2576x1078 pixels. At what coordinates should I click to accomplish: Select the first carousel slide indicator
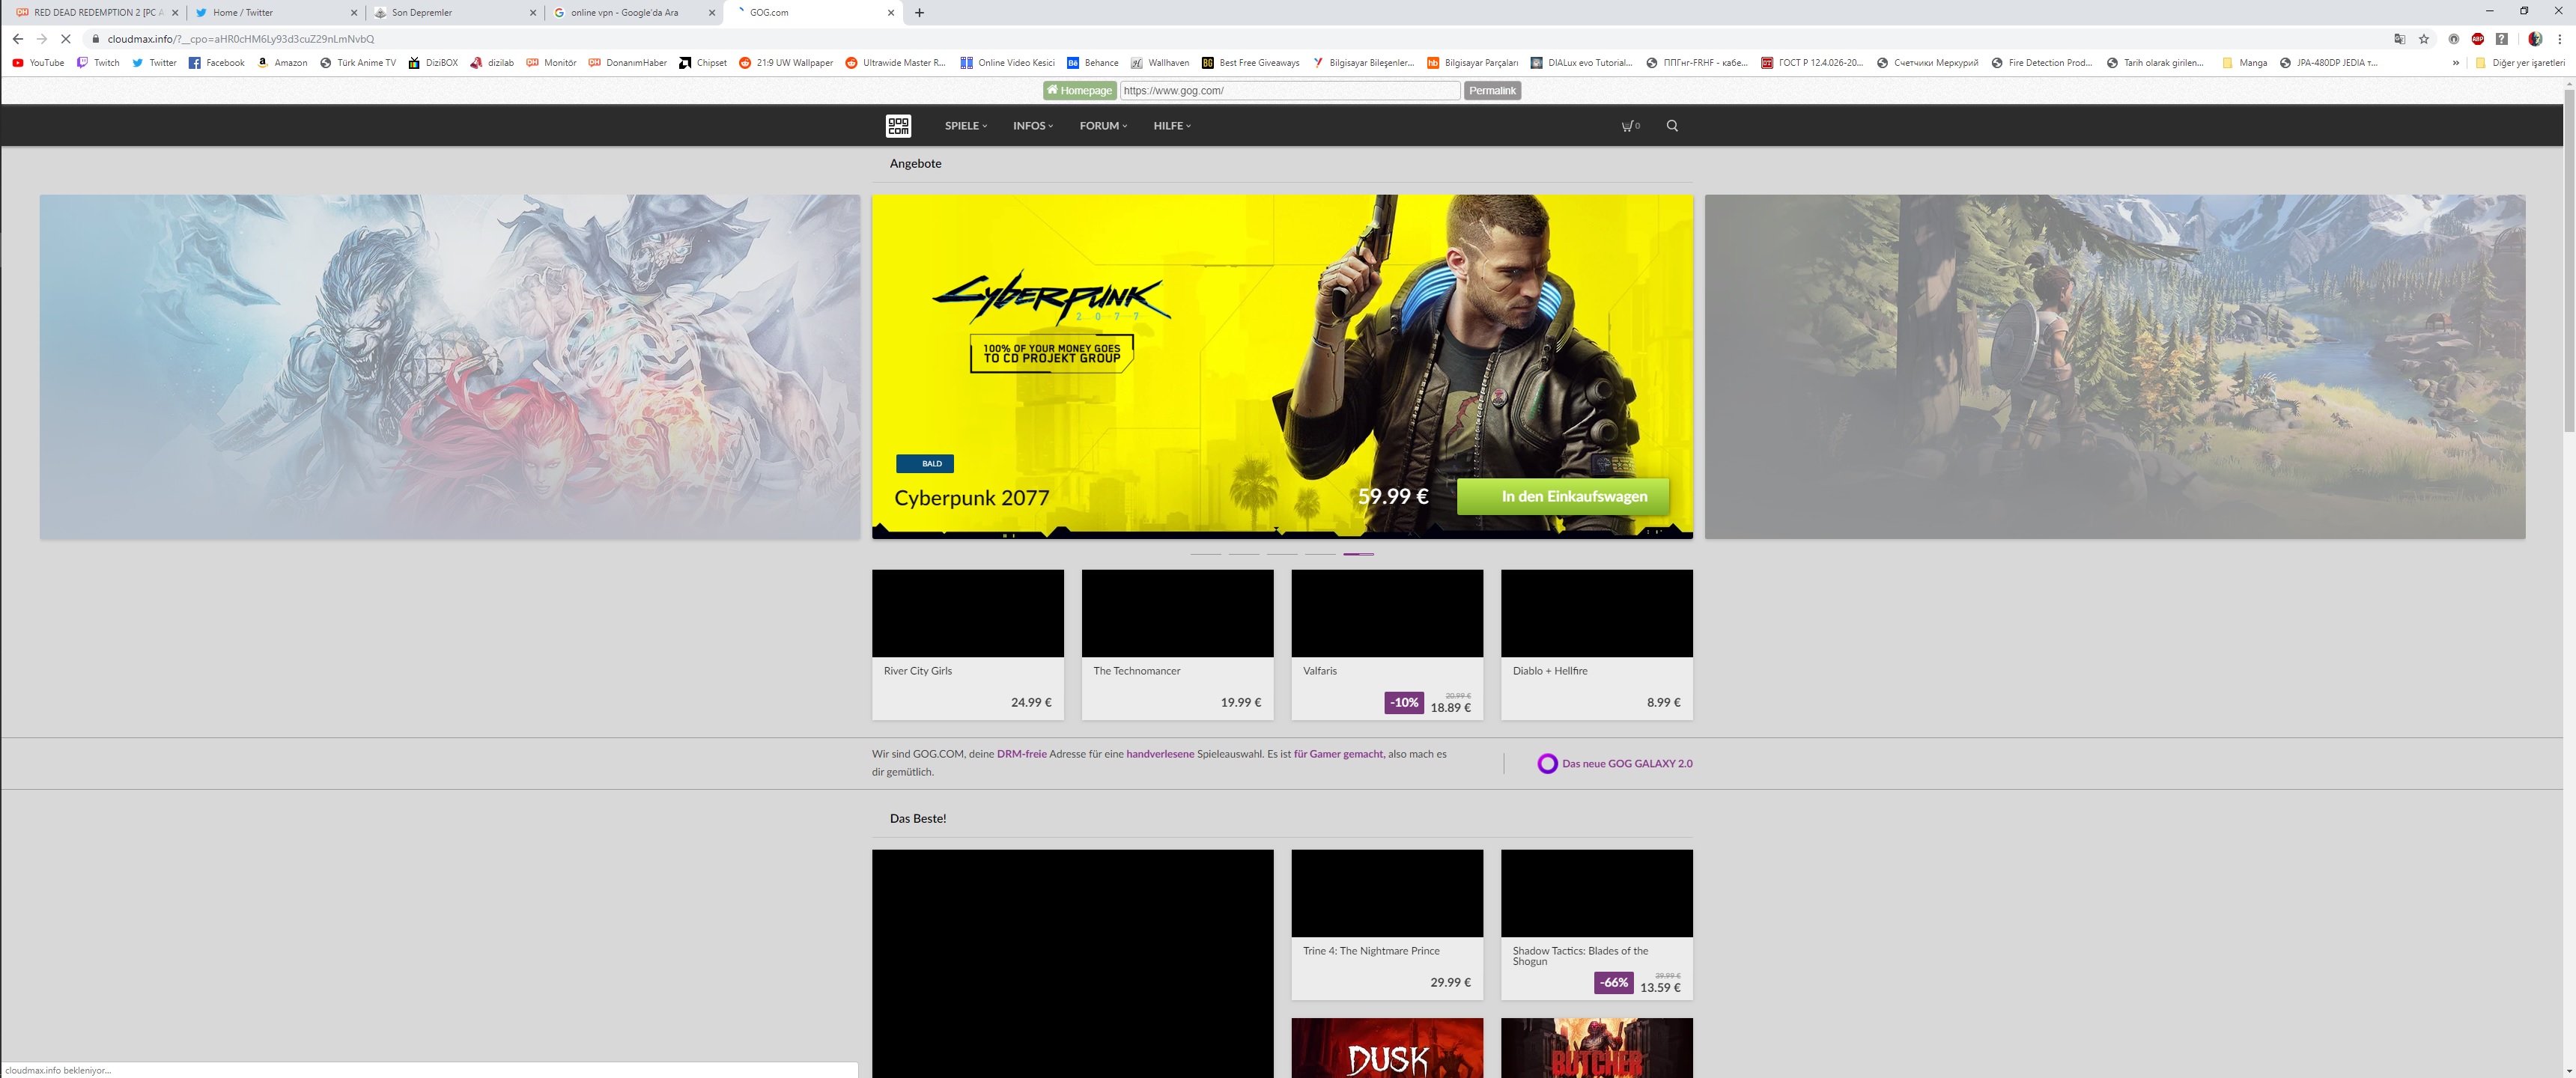click(1205, 554)
